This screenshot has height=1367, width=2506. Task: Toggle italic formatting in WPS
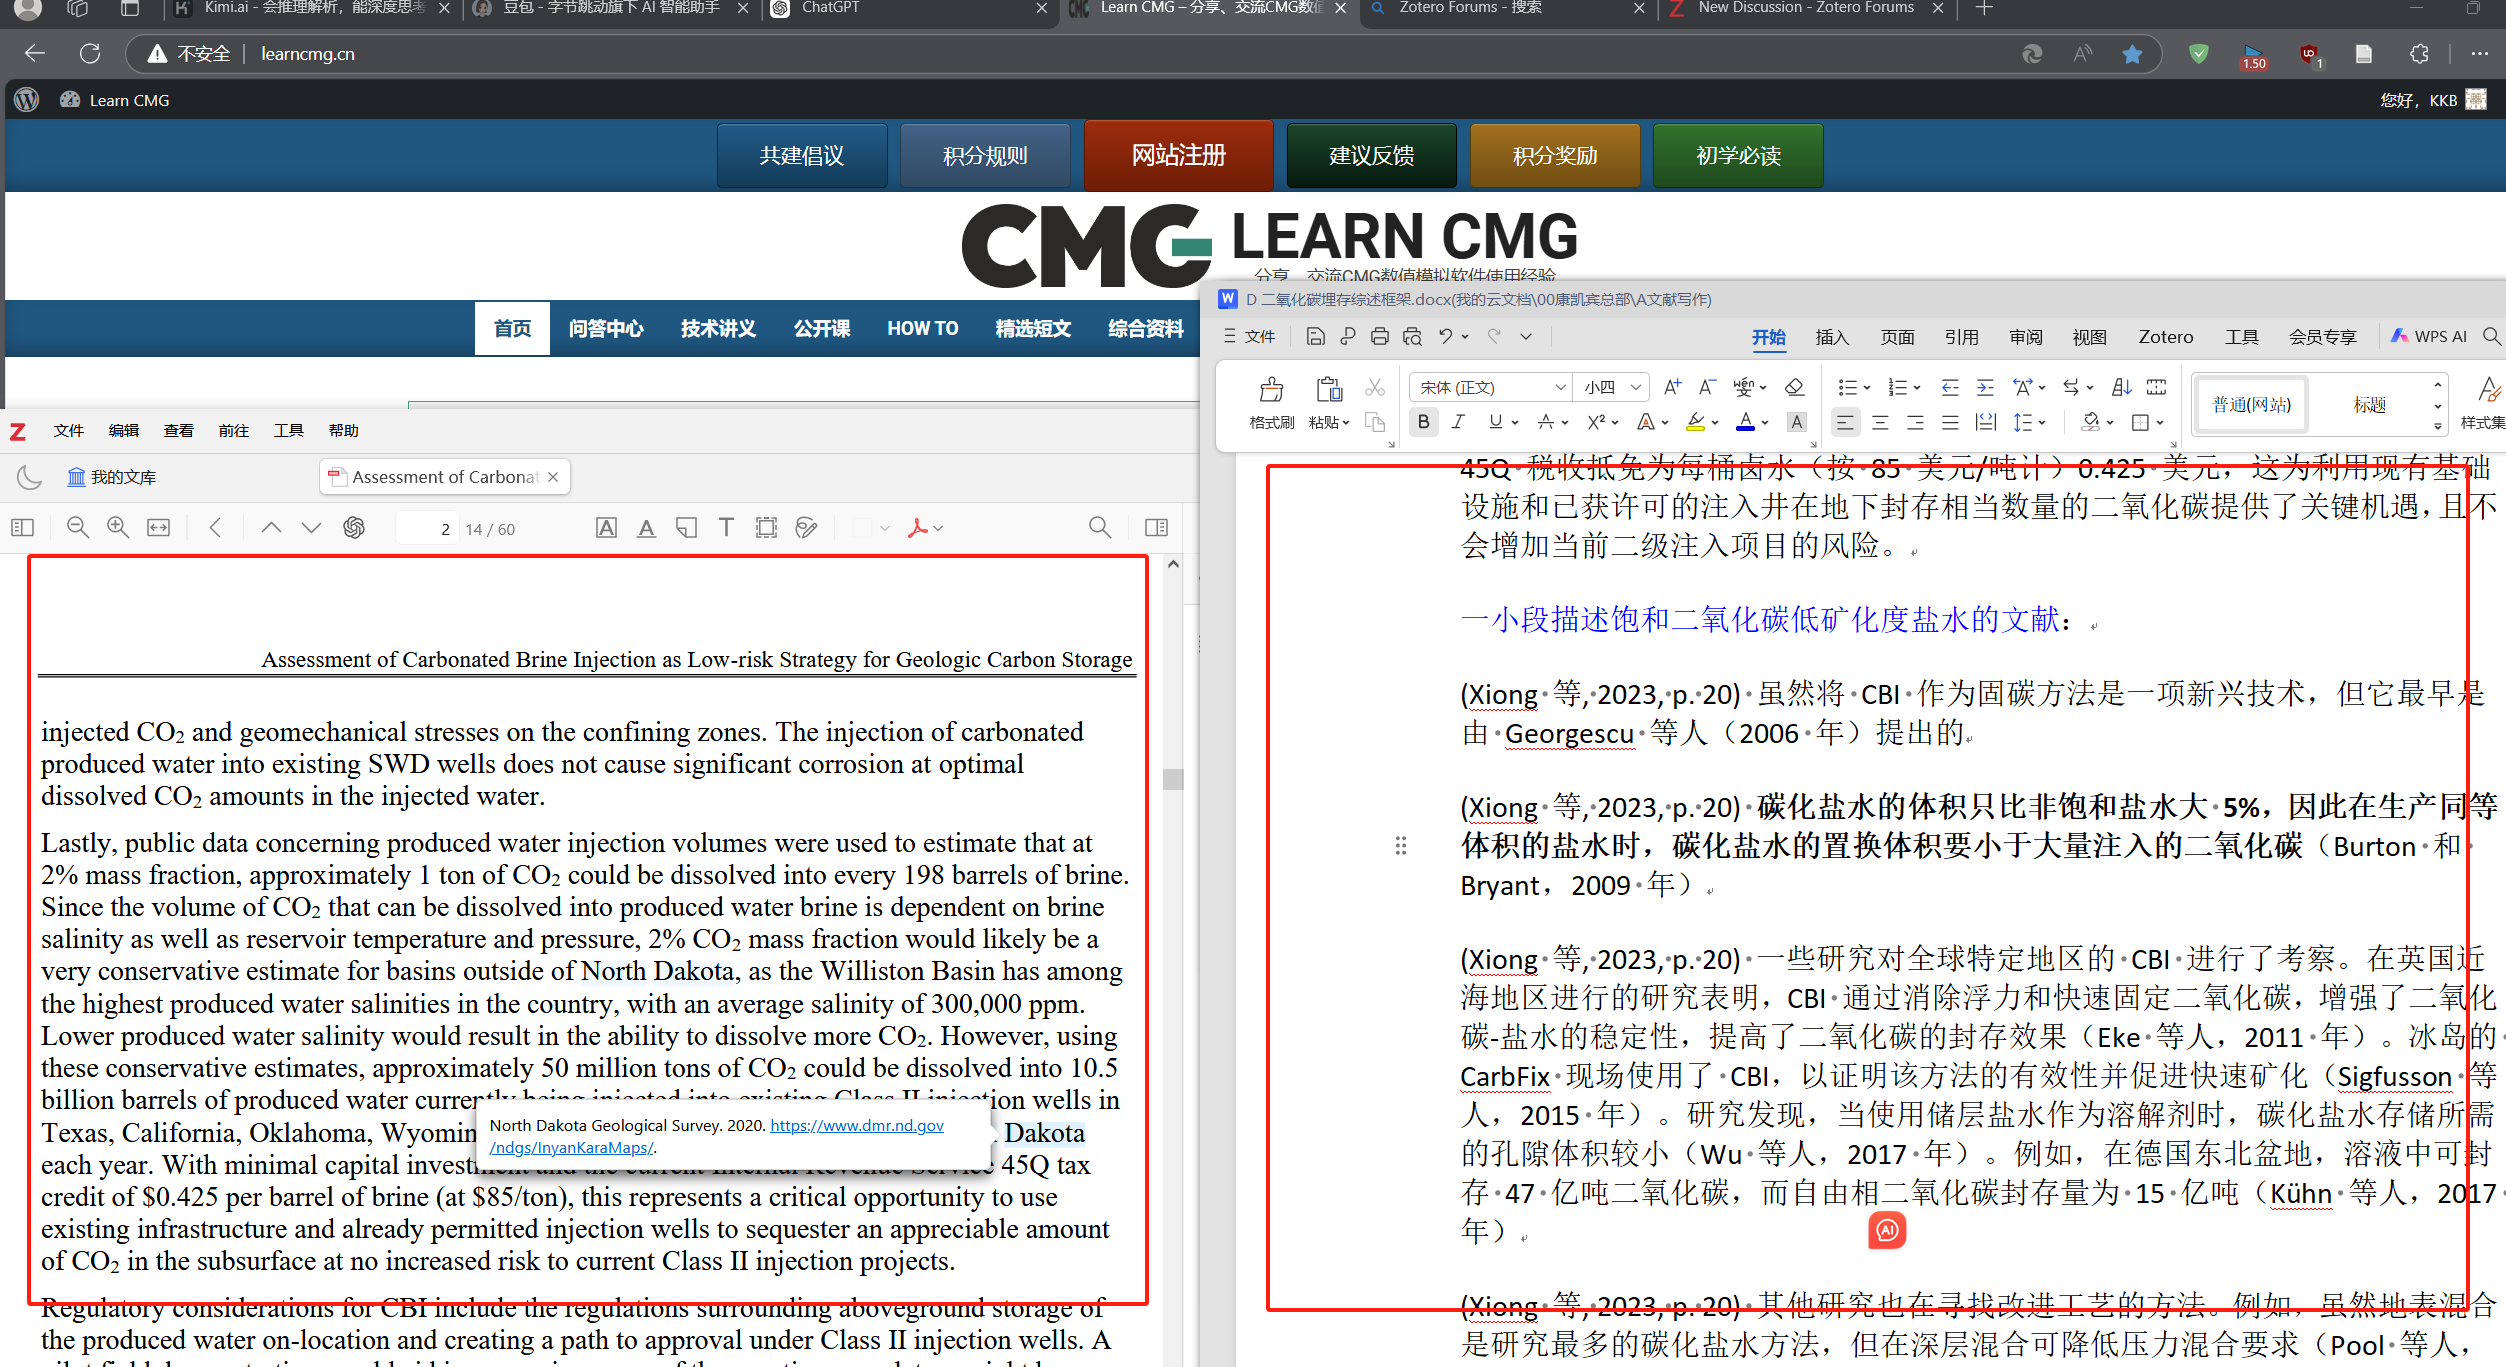(1458, 422)
